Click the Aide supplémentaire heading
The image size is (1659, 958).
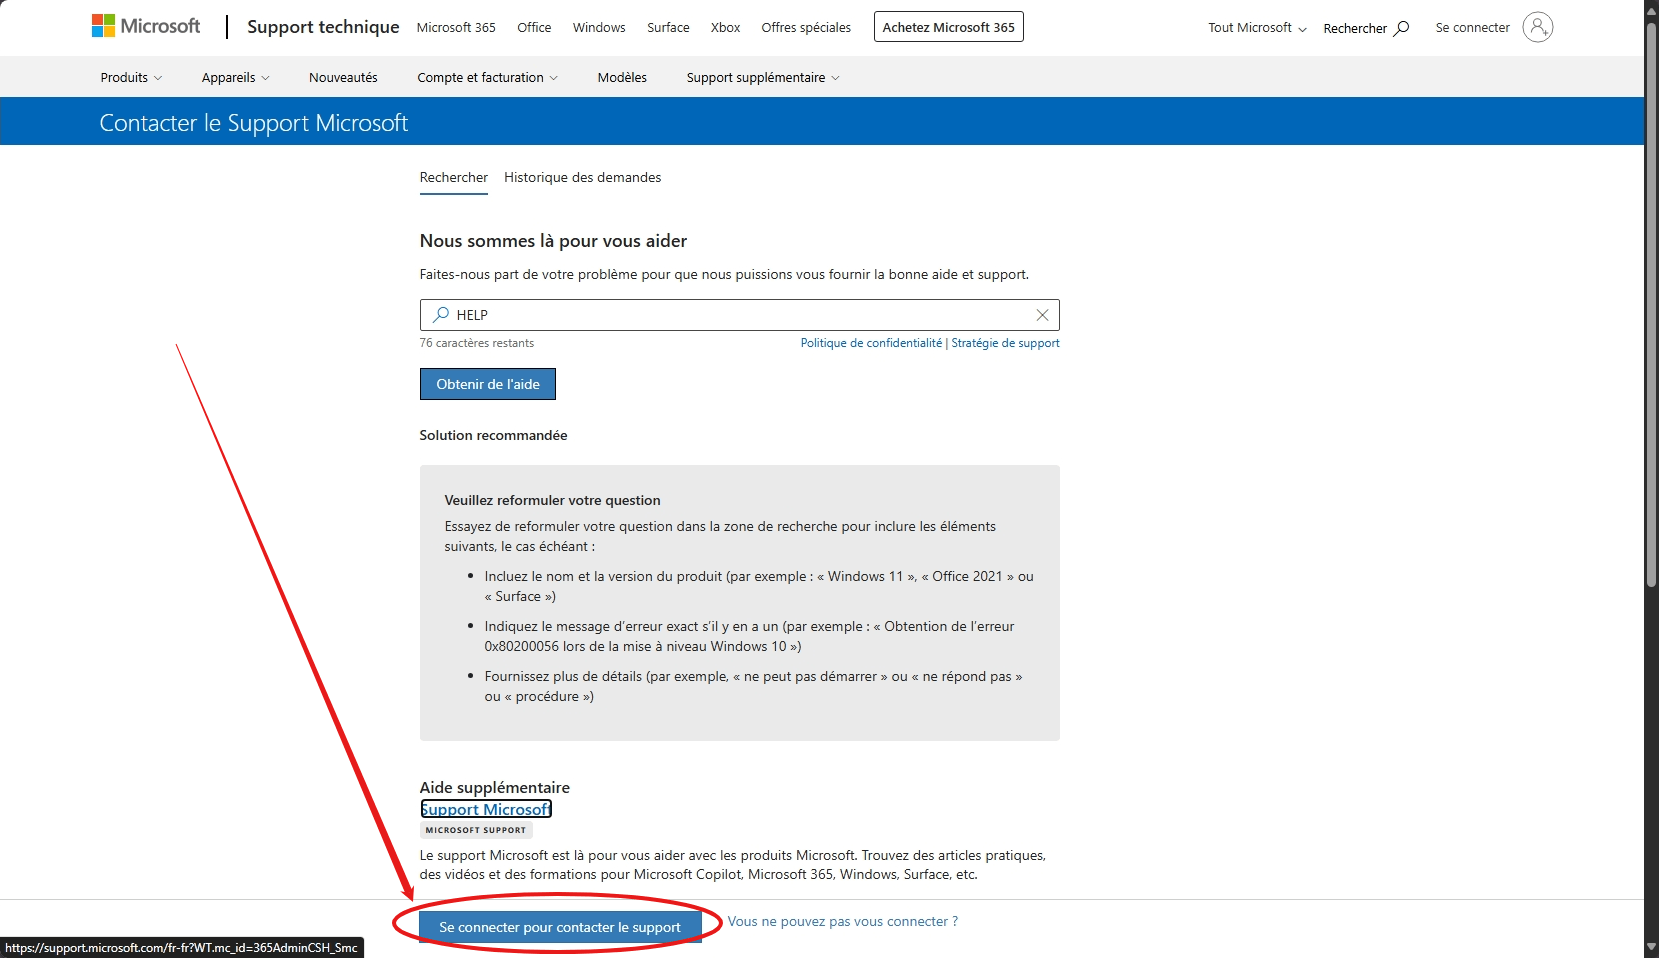(495, 788)
